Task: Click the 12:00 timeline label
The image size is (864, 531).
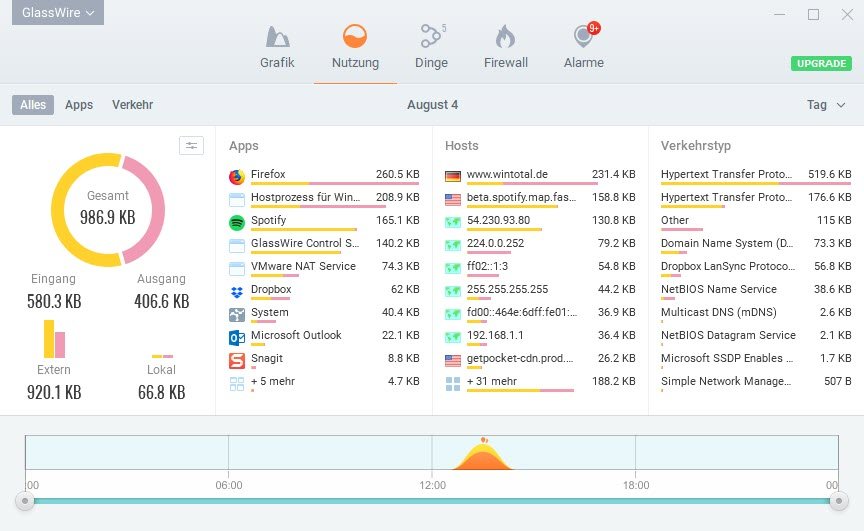Action: coord(433,485)
